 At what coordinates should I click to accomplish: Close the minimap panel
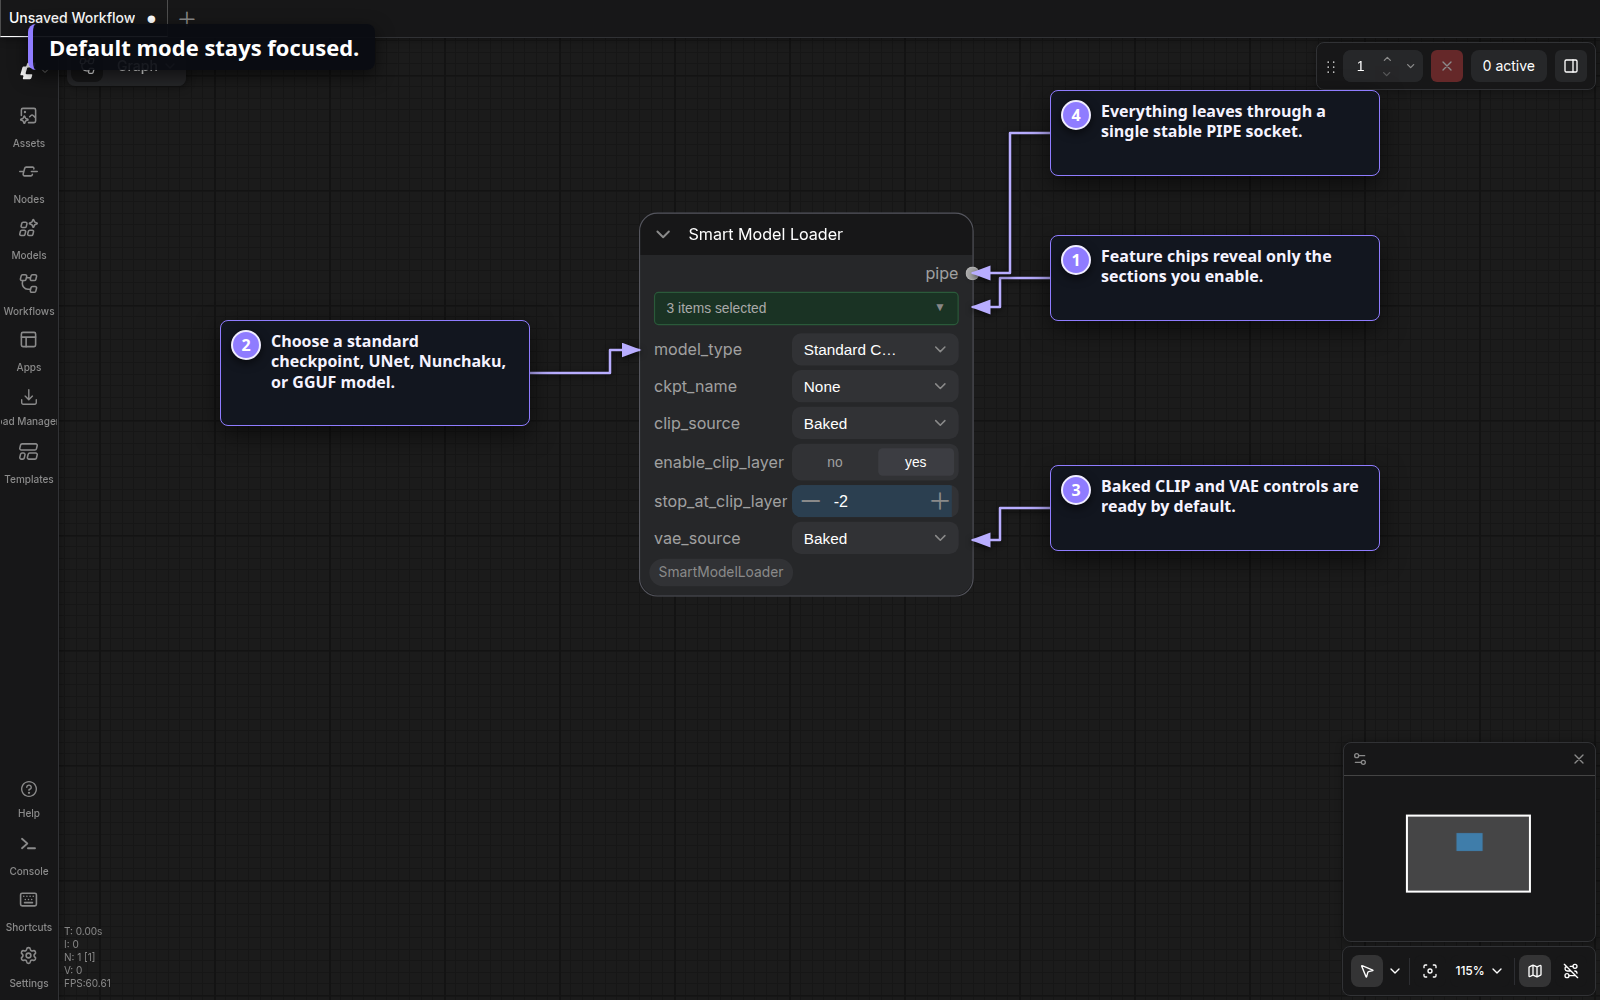(x=1579, y=759)
